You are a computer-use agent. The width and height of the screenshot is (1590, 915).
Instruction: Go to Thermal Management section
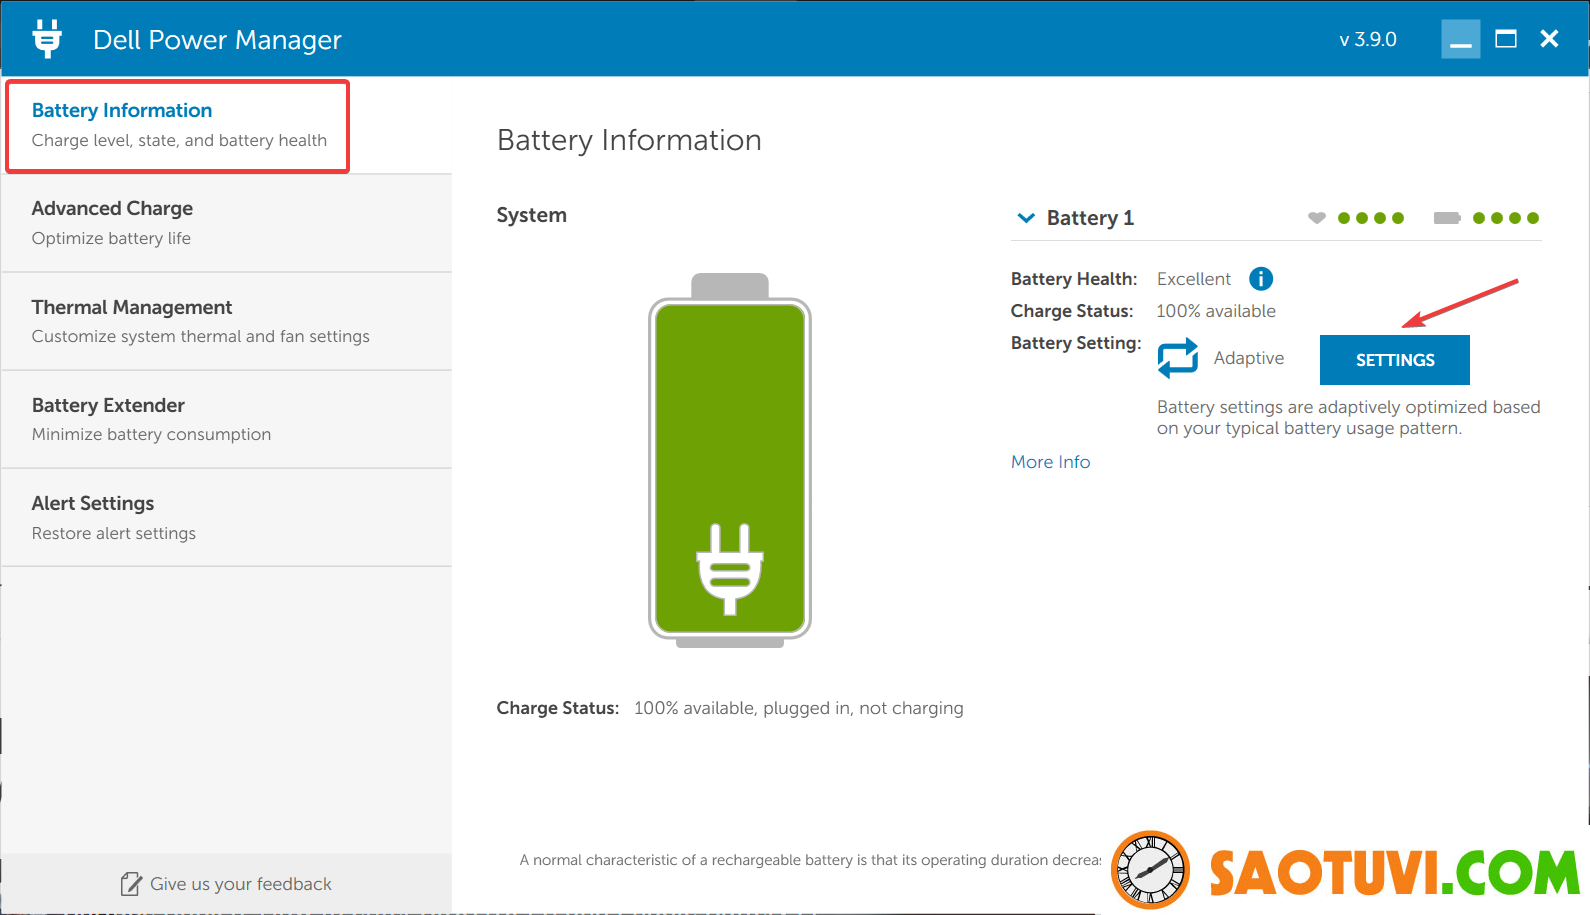tap(227, 321)
